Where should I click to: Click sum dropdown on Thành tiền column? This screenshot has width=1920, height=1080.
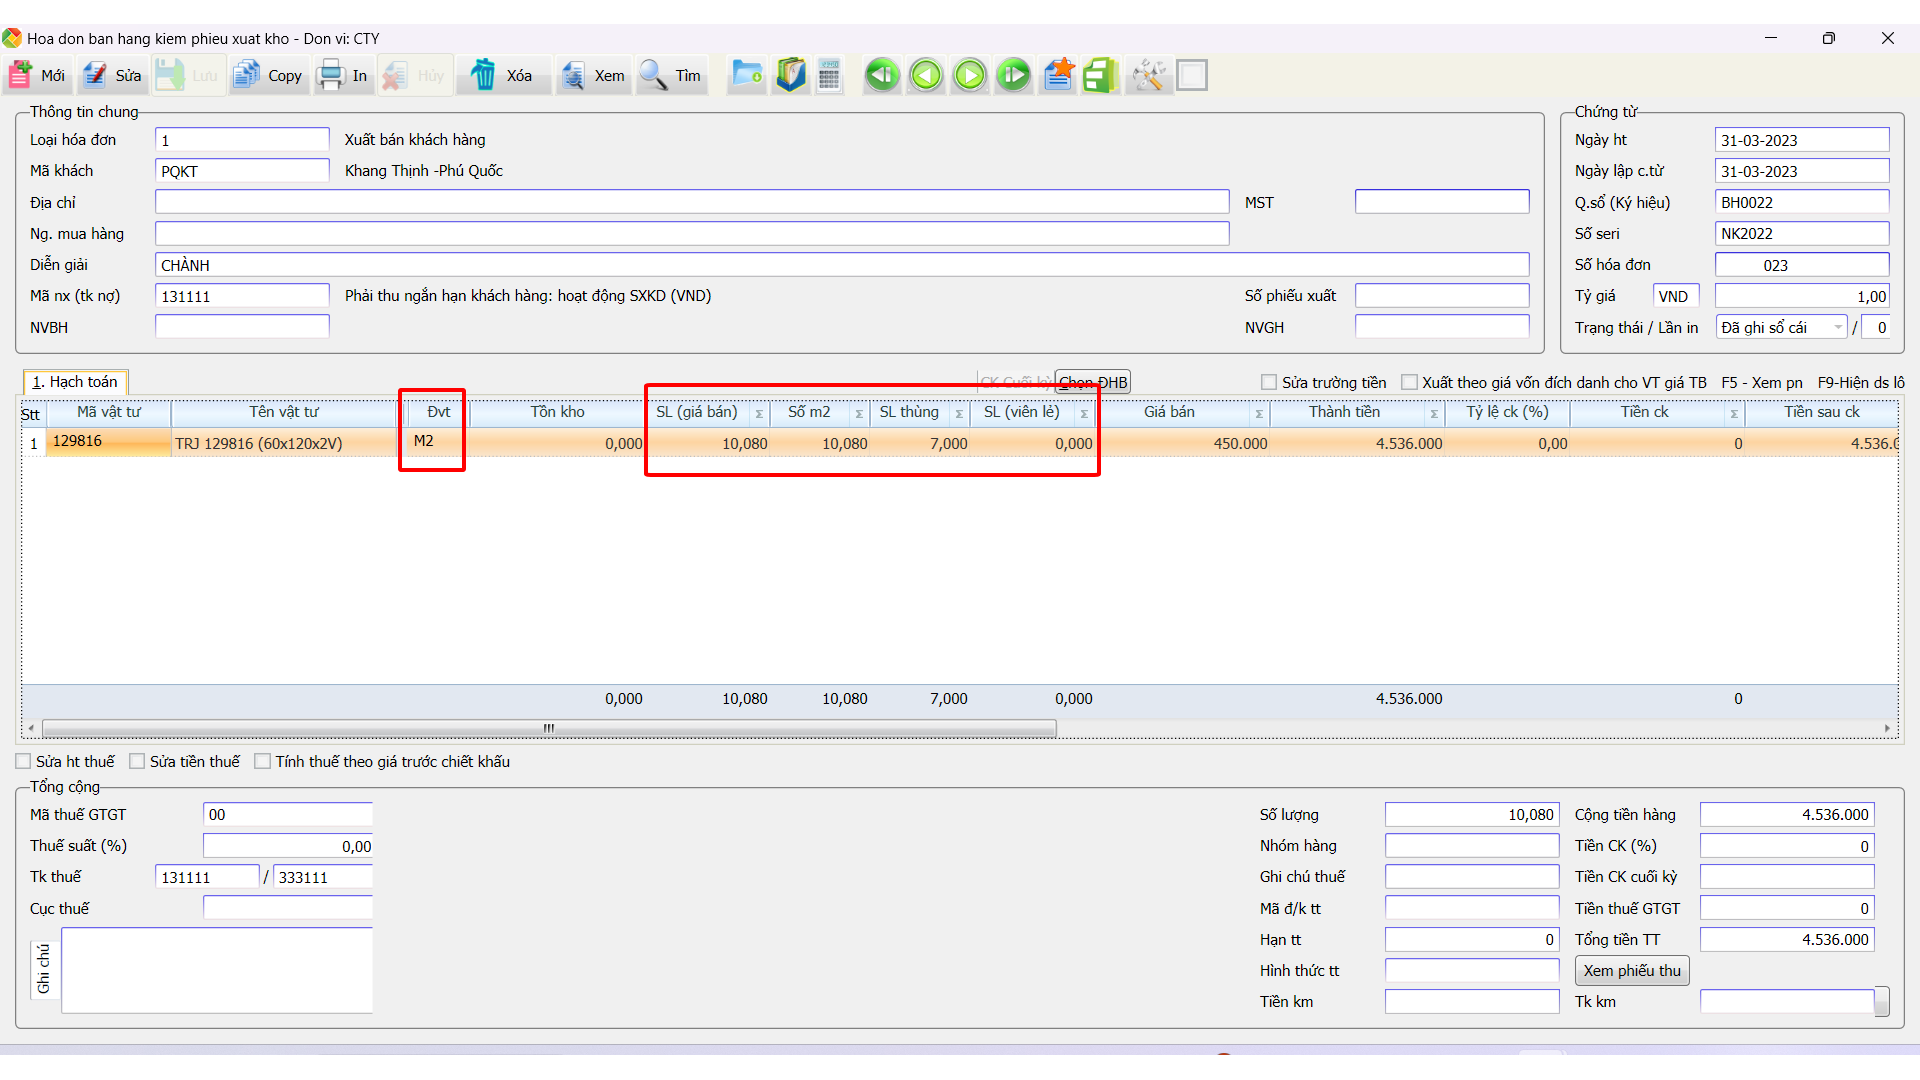[x=1434, y=413]
